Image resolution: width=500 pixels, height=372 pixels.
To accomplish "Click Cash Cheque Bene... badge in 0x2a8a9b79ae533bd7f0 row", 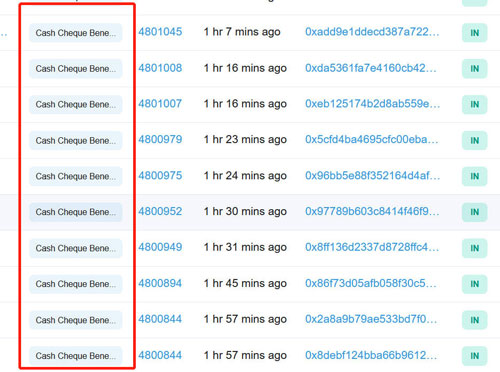I will [x=76, y=320].
